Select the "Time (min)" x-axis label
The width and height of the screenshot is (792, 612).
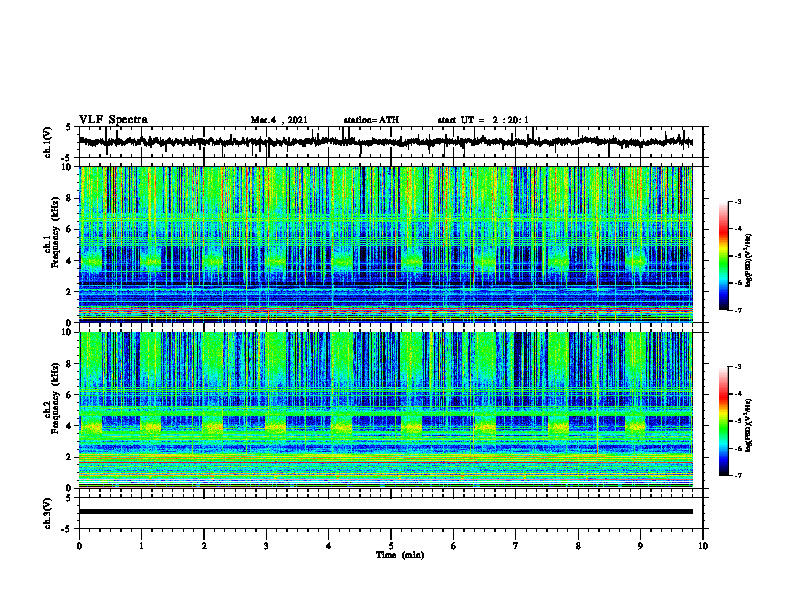[400, 555]
